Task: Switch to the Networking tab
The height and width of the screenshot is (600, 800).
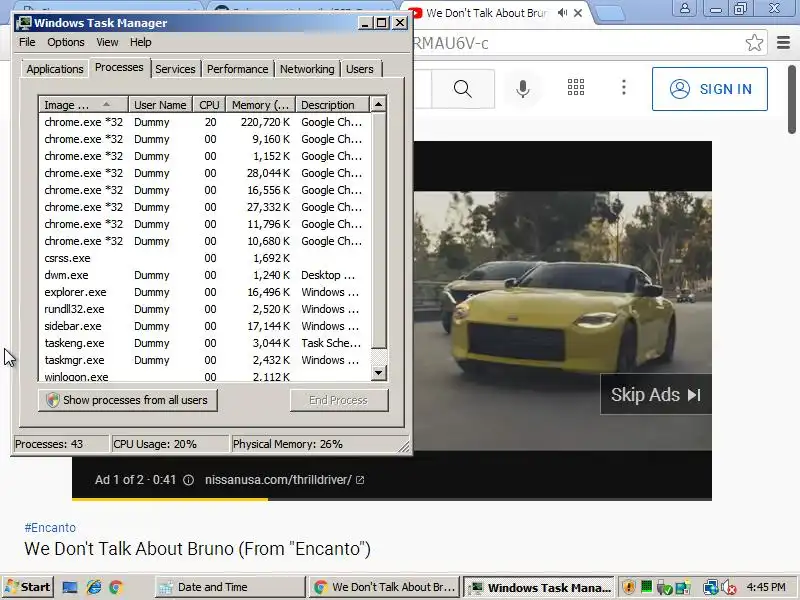Action: 307,69
